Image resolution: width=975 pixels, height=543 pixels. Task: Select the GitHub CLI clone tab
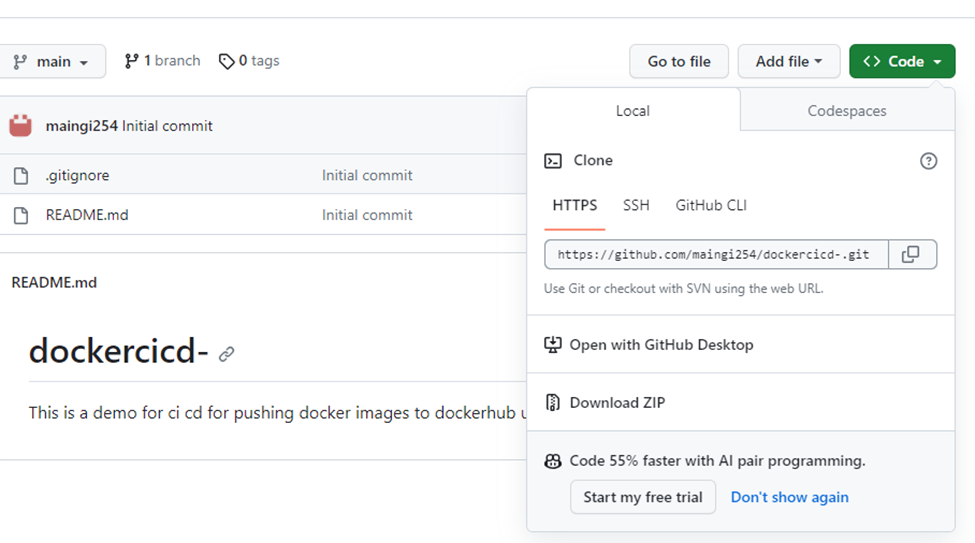(711, 205)
